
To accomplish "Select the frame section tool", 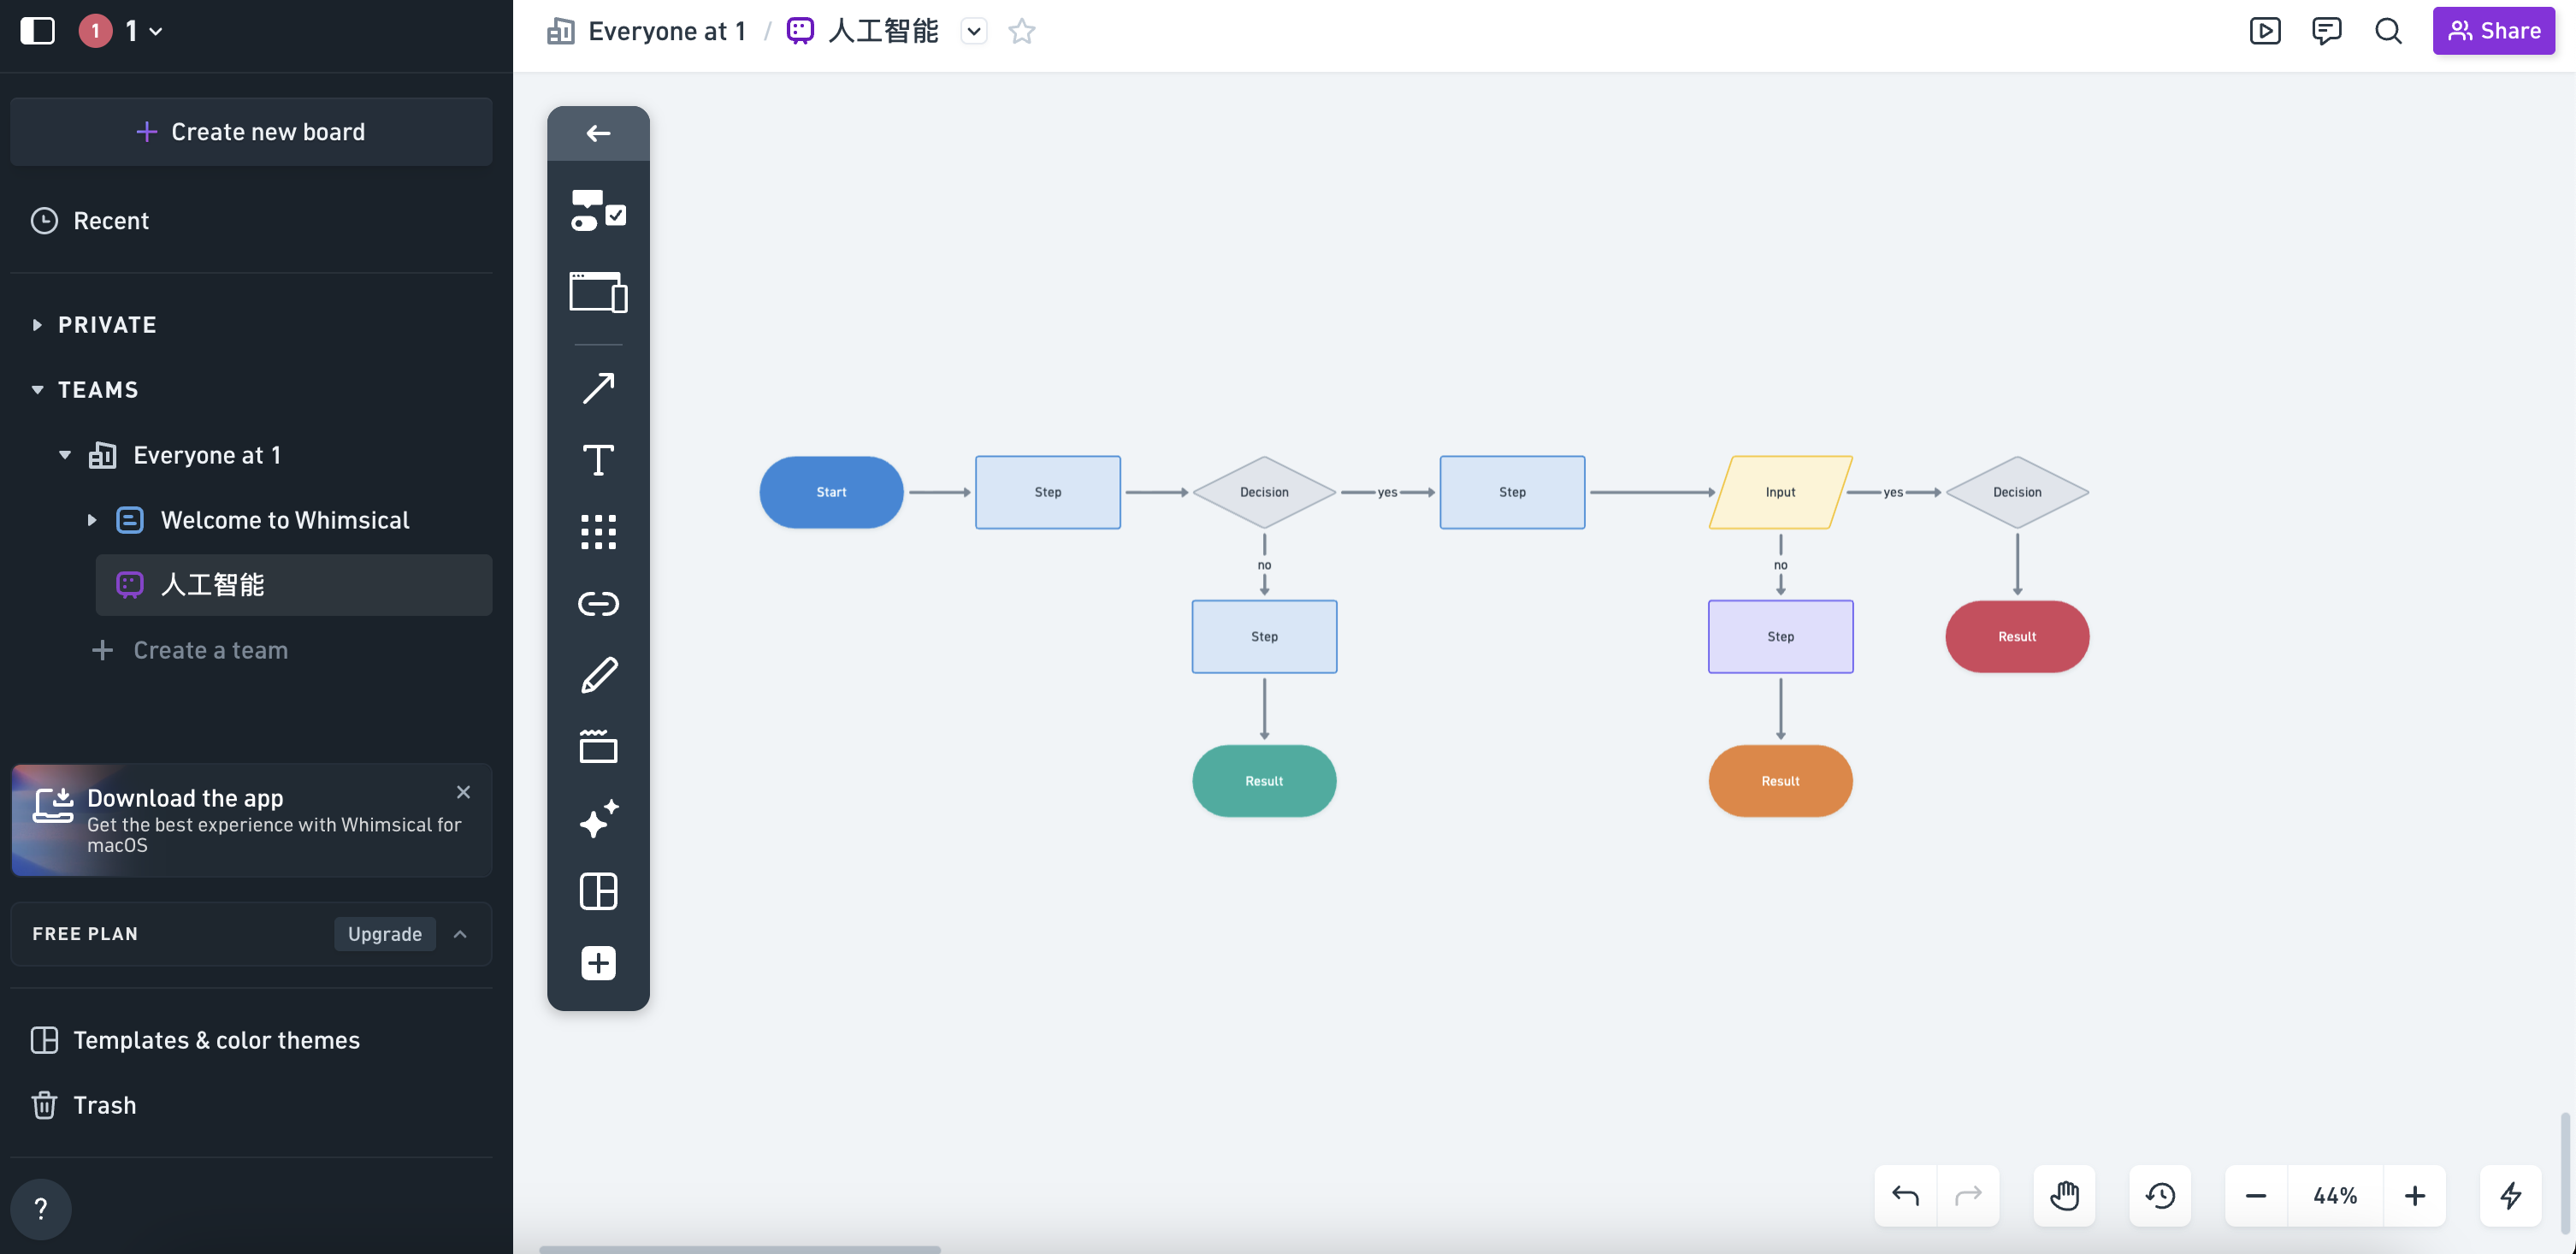I will click(598, 747).
